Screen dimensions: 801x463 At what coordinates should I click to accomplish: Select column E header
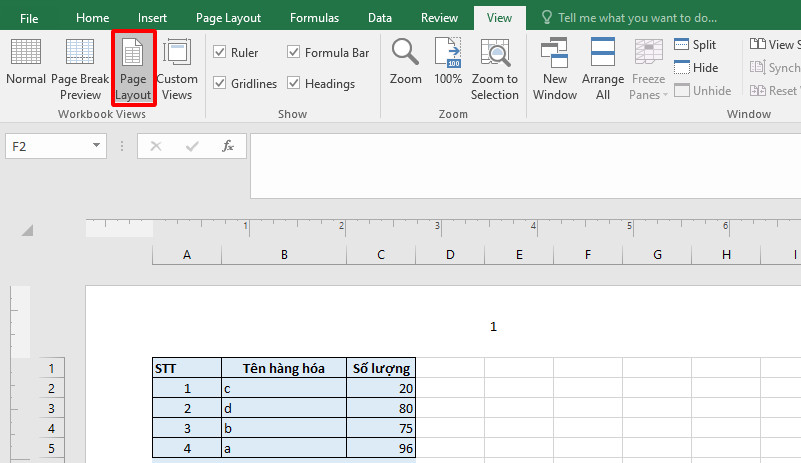click(519, 254)
